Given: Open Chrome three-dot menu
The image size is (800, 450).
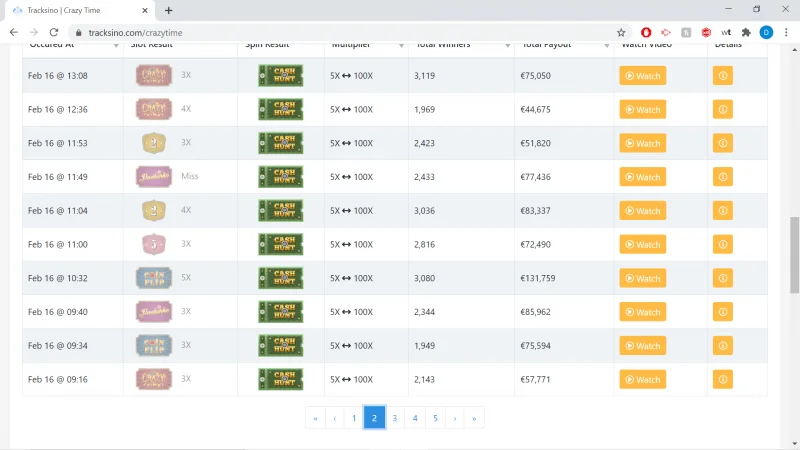Looking at the screenshot, I should click(x=786, y=33).
